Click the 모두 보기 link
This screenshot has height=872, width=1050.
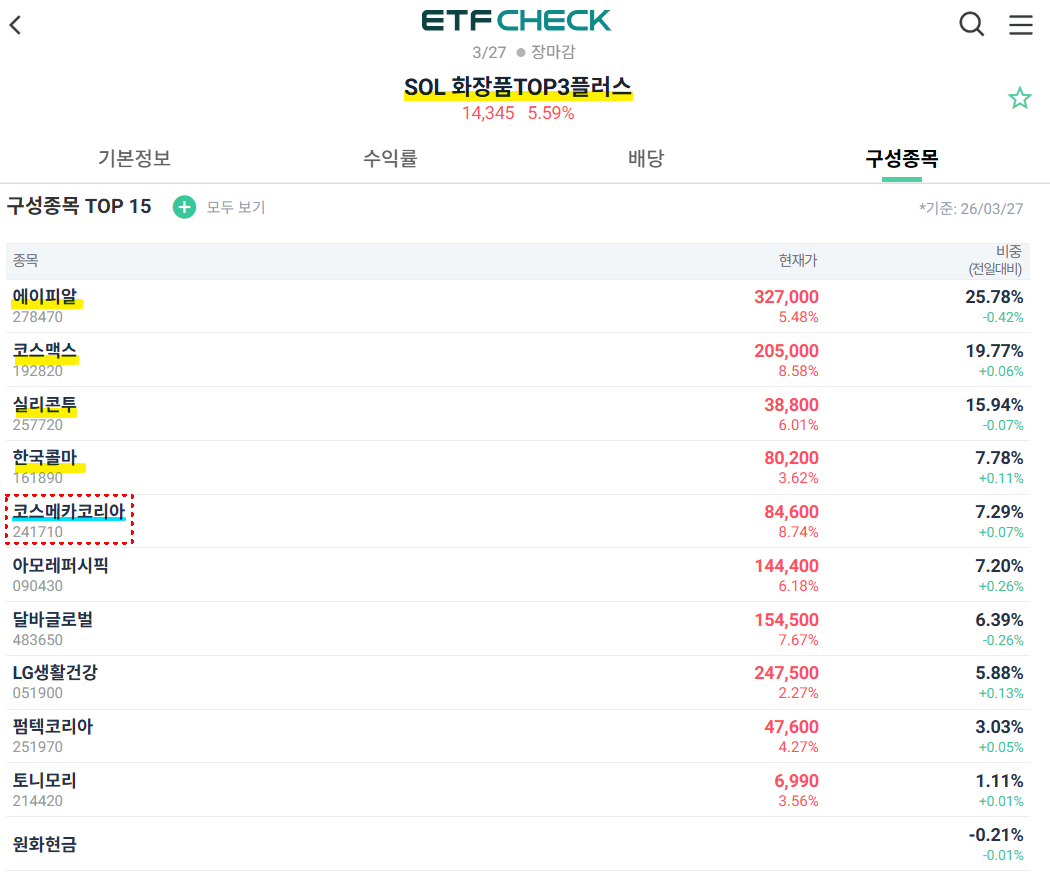tap(236, 207)
